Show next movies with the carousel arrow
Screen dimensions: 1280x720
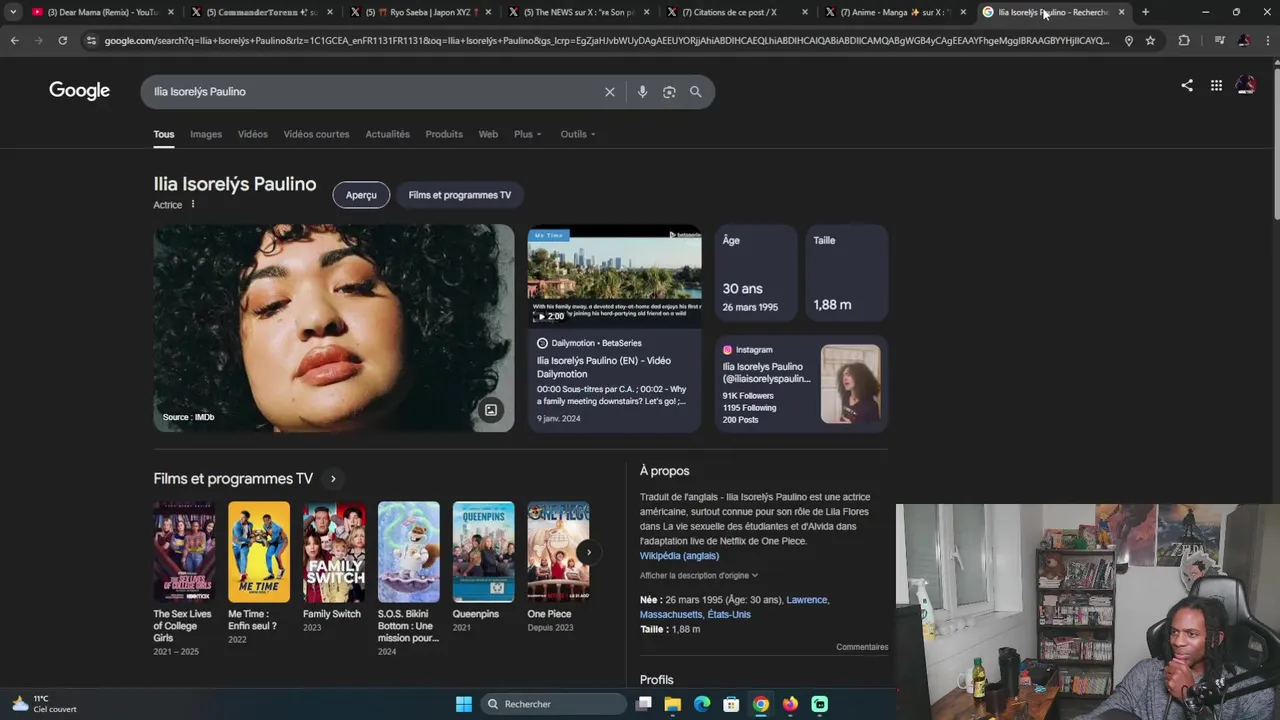coord(589,552)
